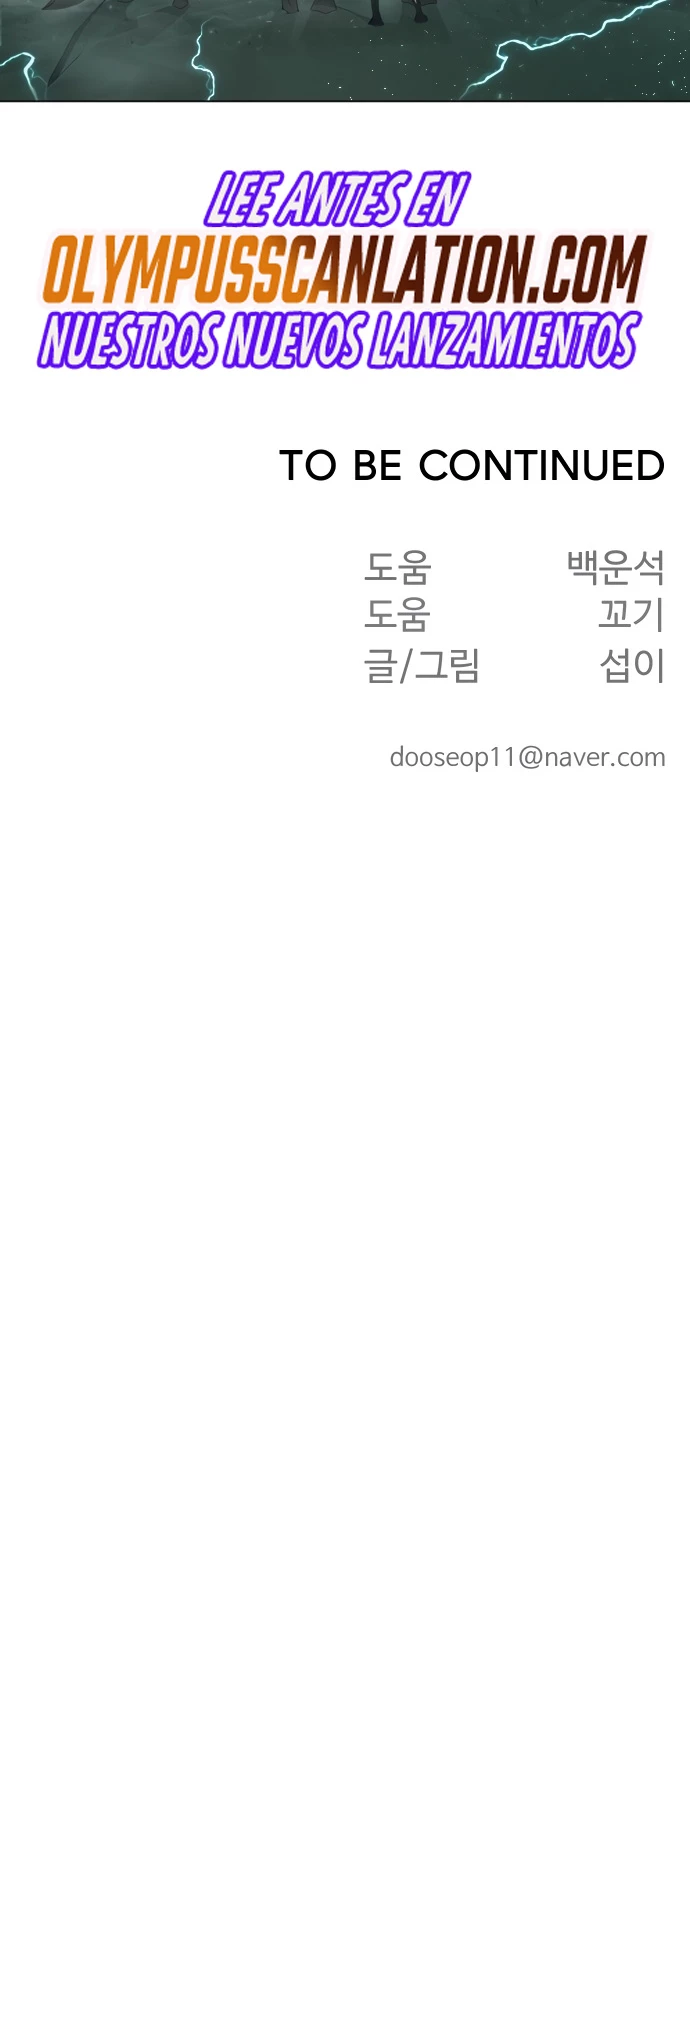Viewport: 690px width, 2037px height.
Task: Select the credit name 백운석
Action: pos(616,567)
